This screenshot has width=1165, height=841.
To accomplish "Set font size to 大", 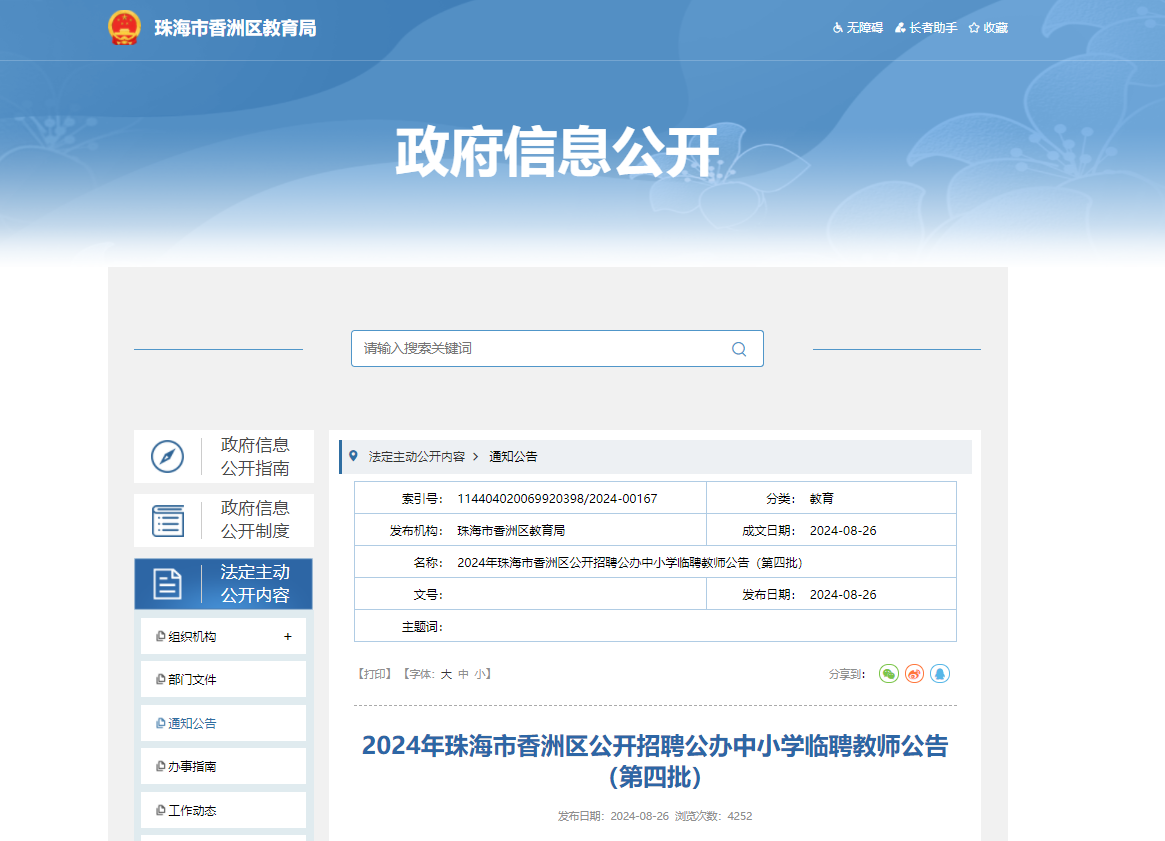I will [446, 674].
